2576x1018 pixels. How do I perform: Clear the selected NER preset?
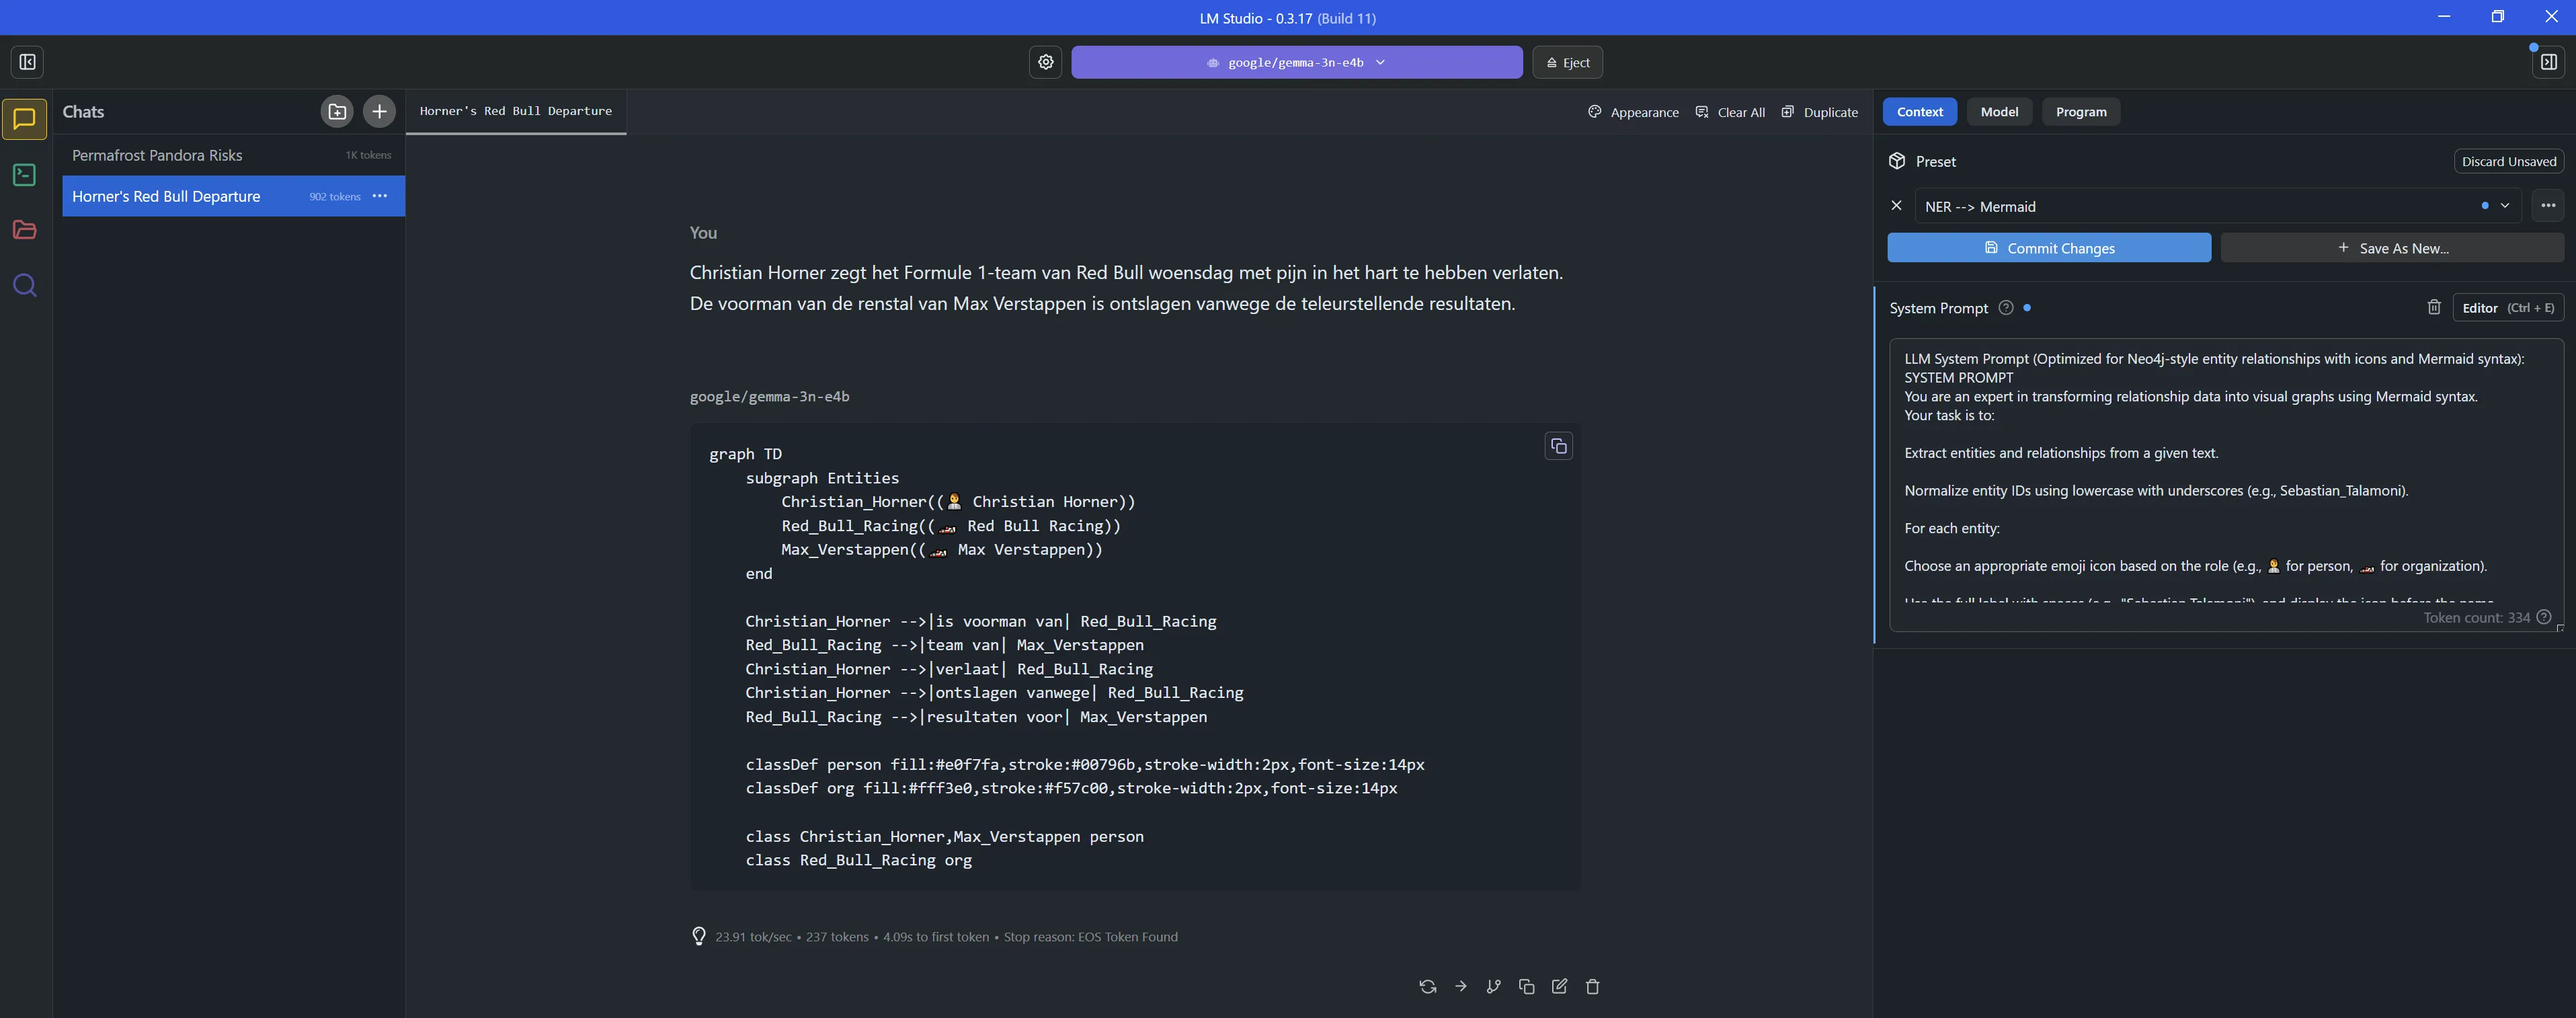coord(1896,206)
